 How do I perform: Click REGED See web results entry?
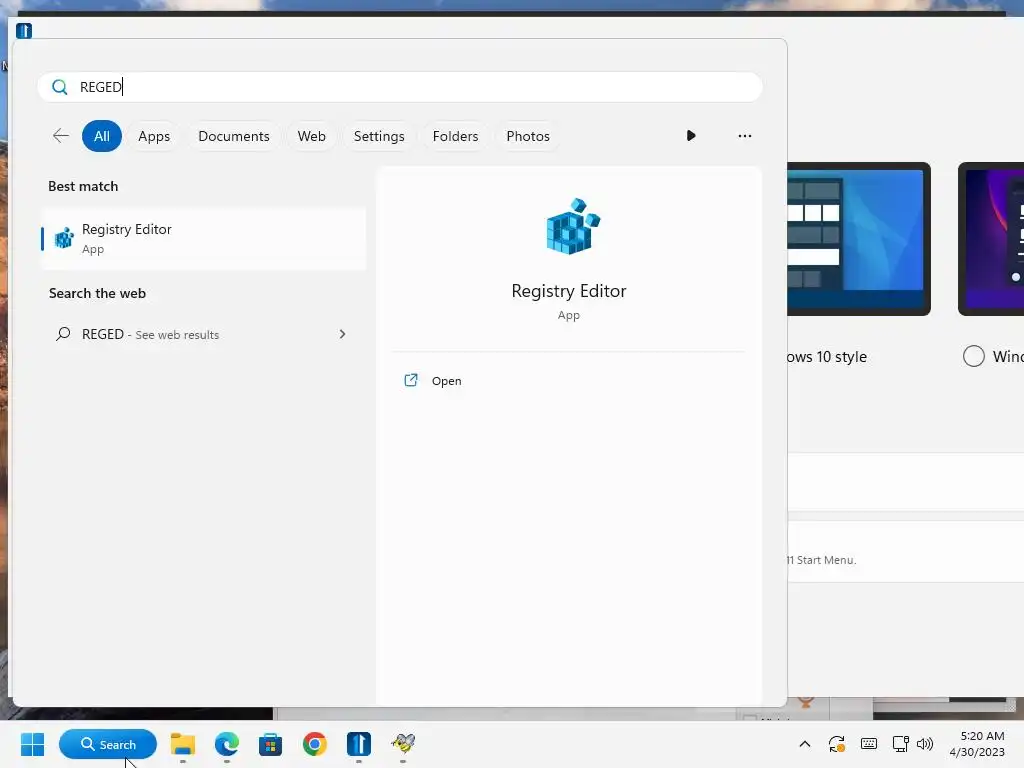204,334
